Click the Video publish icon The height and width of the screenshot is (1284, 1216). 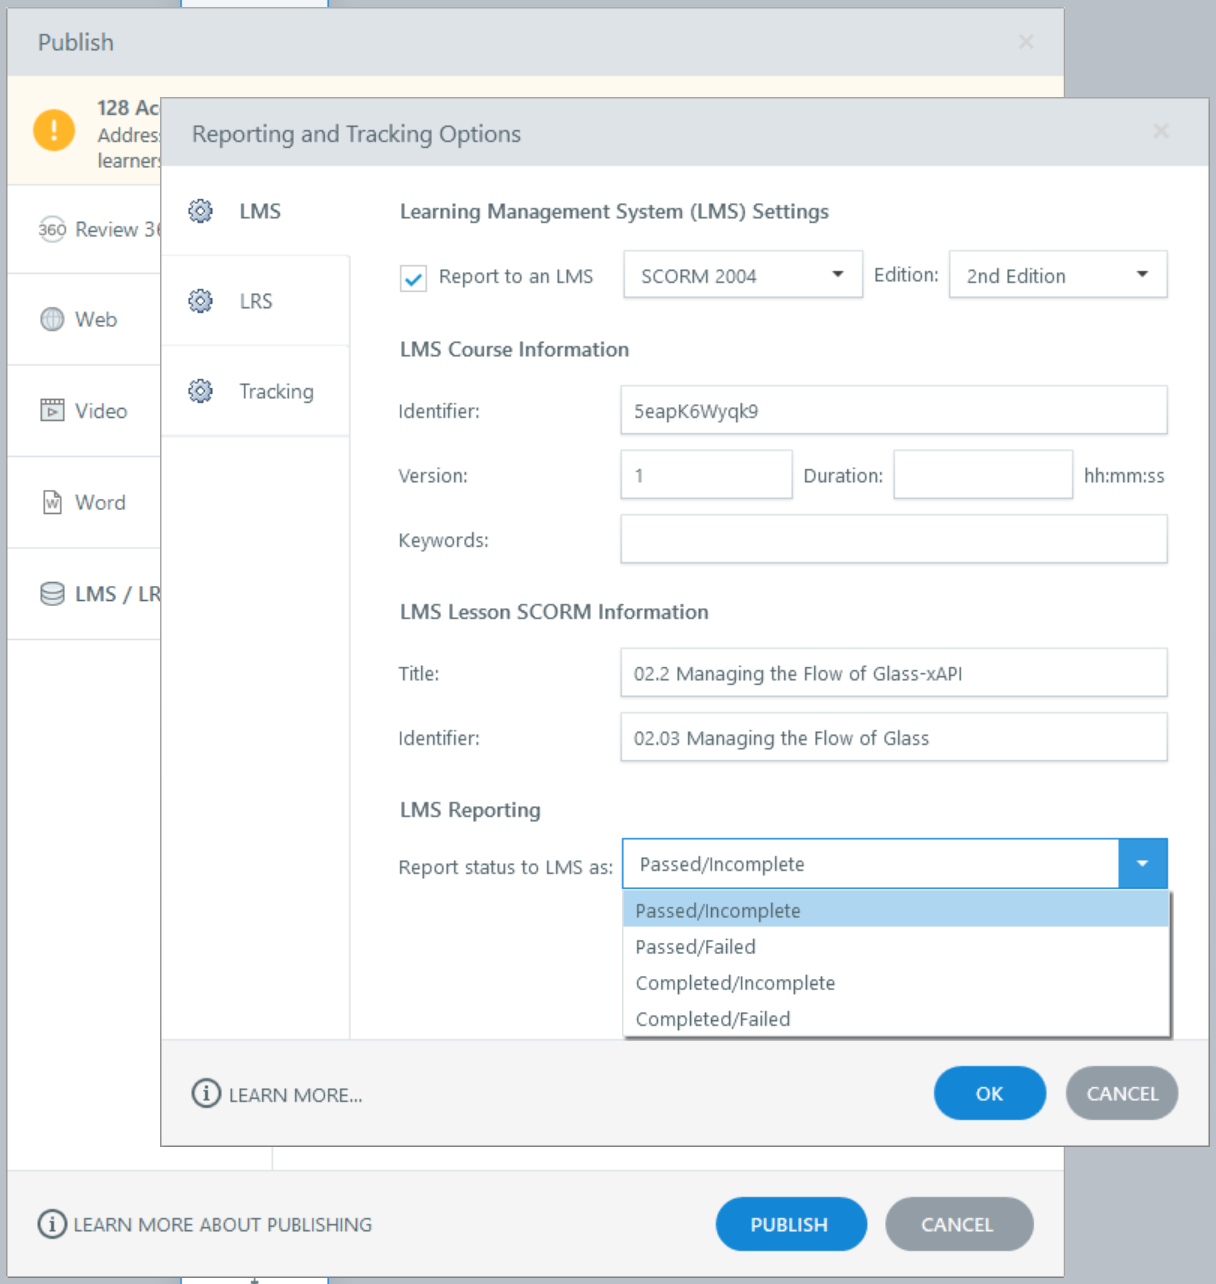[x=52, y=410]
